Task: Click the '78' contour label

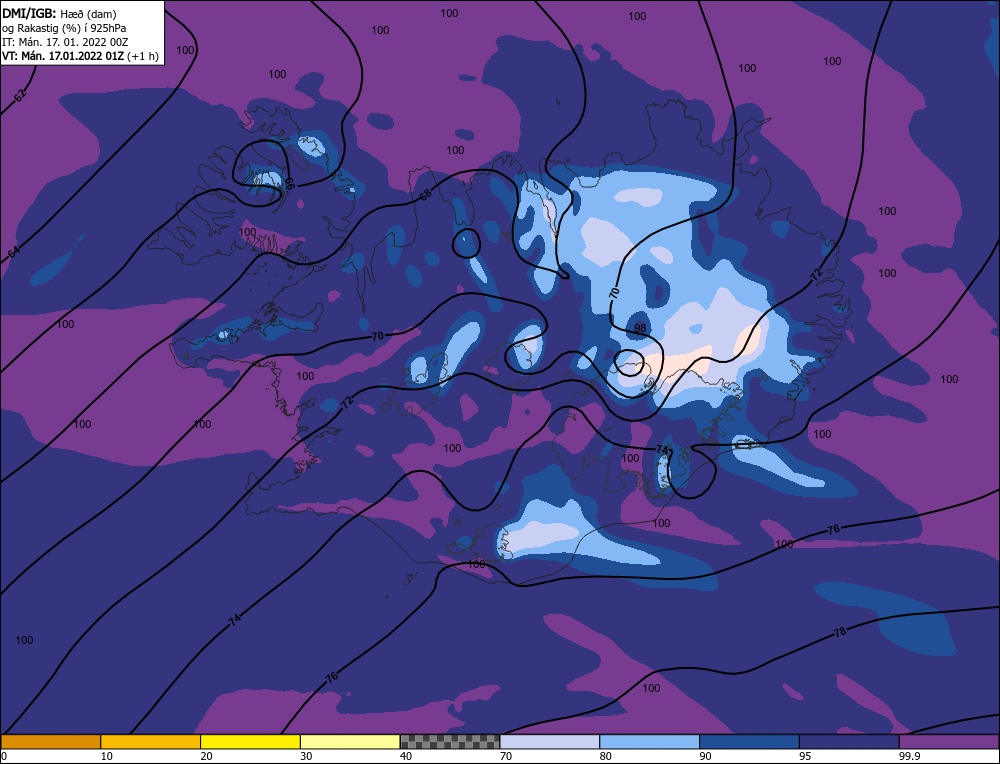Action: pyautogui.click(x=840, y=632)
